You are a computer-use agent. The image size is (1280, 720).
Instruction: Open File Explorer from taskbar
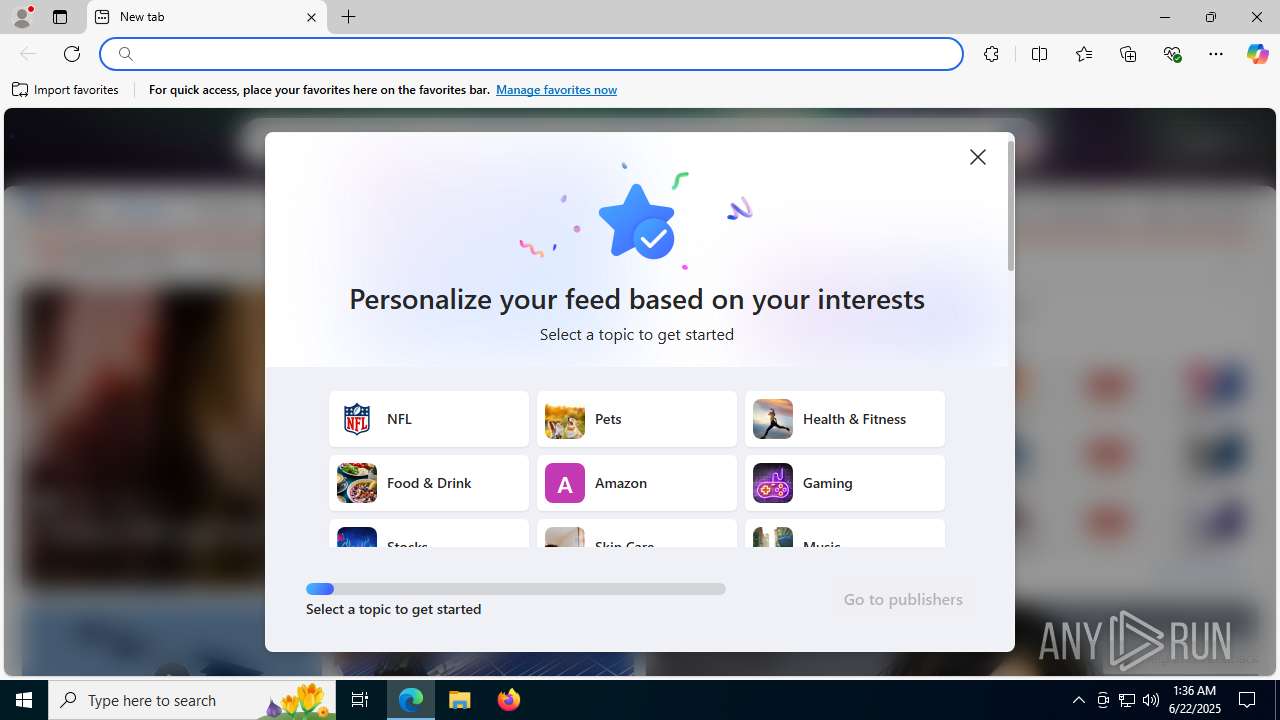pyautogui.click(x=460, y=700)
